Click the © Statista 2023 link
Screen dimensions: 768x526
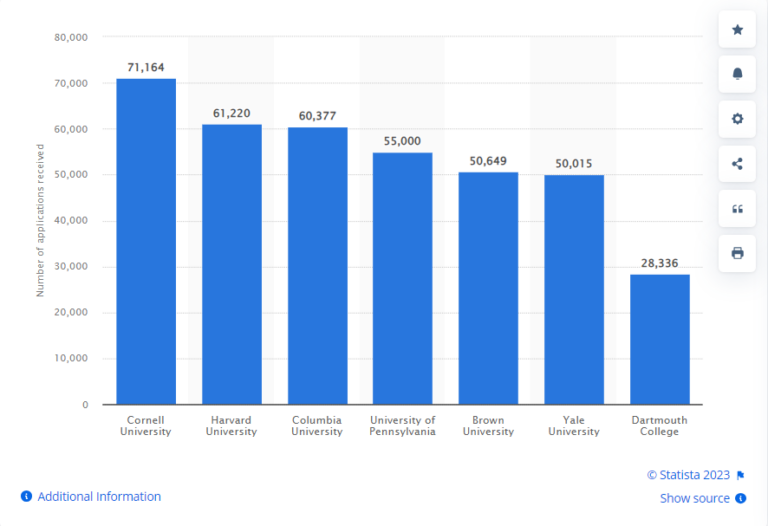[688, 475]
